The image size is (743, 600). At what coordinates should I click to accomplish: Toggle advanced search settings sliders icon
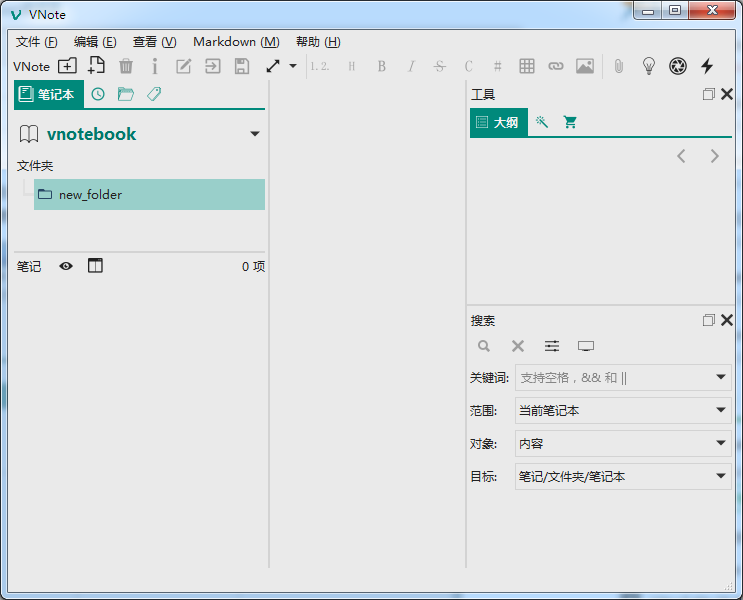(552, 346)
